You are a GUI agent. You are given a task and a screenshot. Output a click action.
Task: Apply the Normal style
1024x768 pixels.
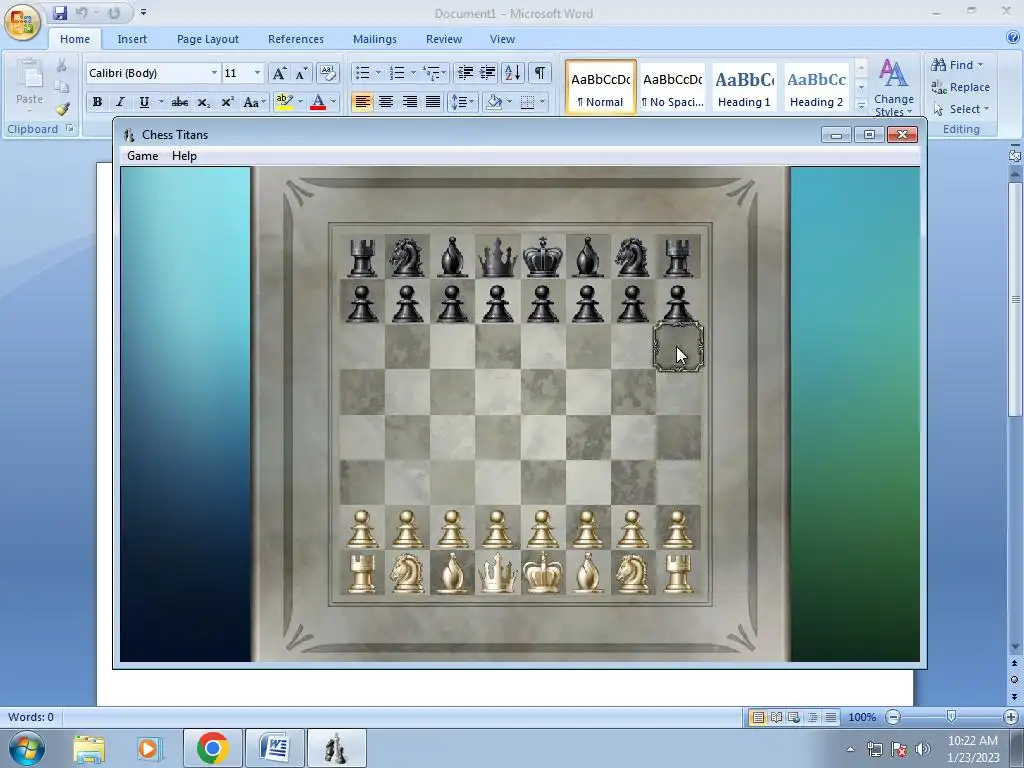click(601, 87)
